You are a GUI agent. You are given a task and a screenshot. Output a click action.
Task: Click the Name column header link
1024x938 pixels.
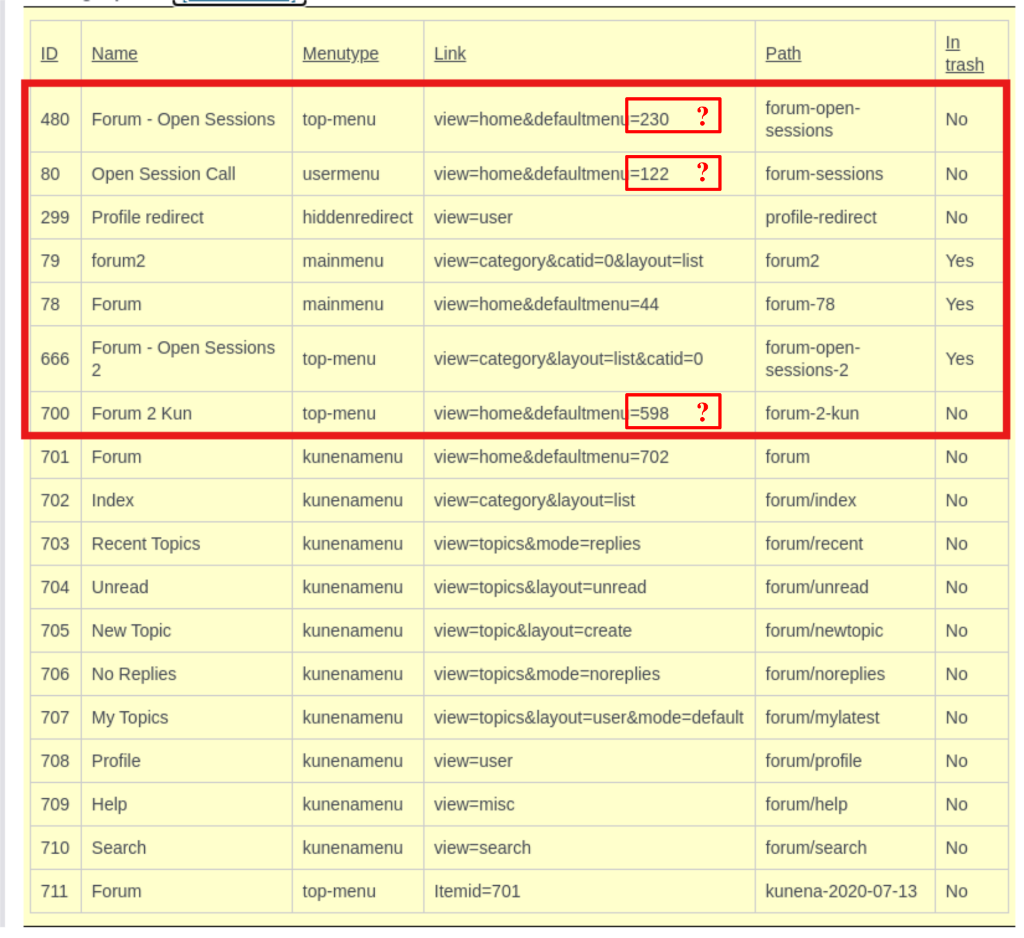(114, 54)
